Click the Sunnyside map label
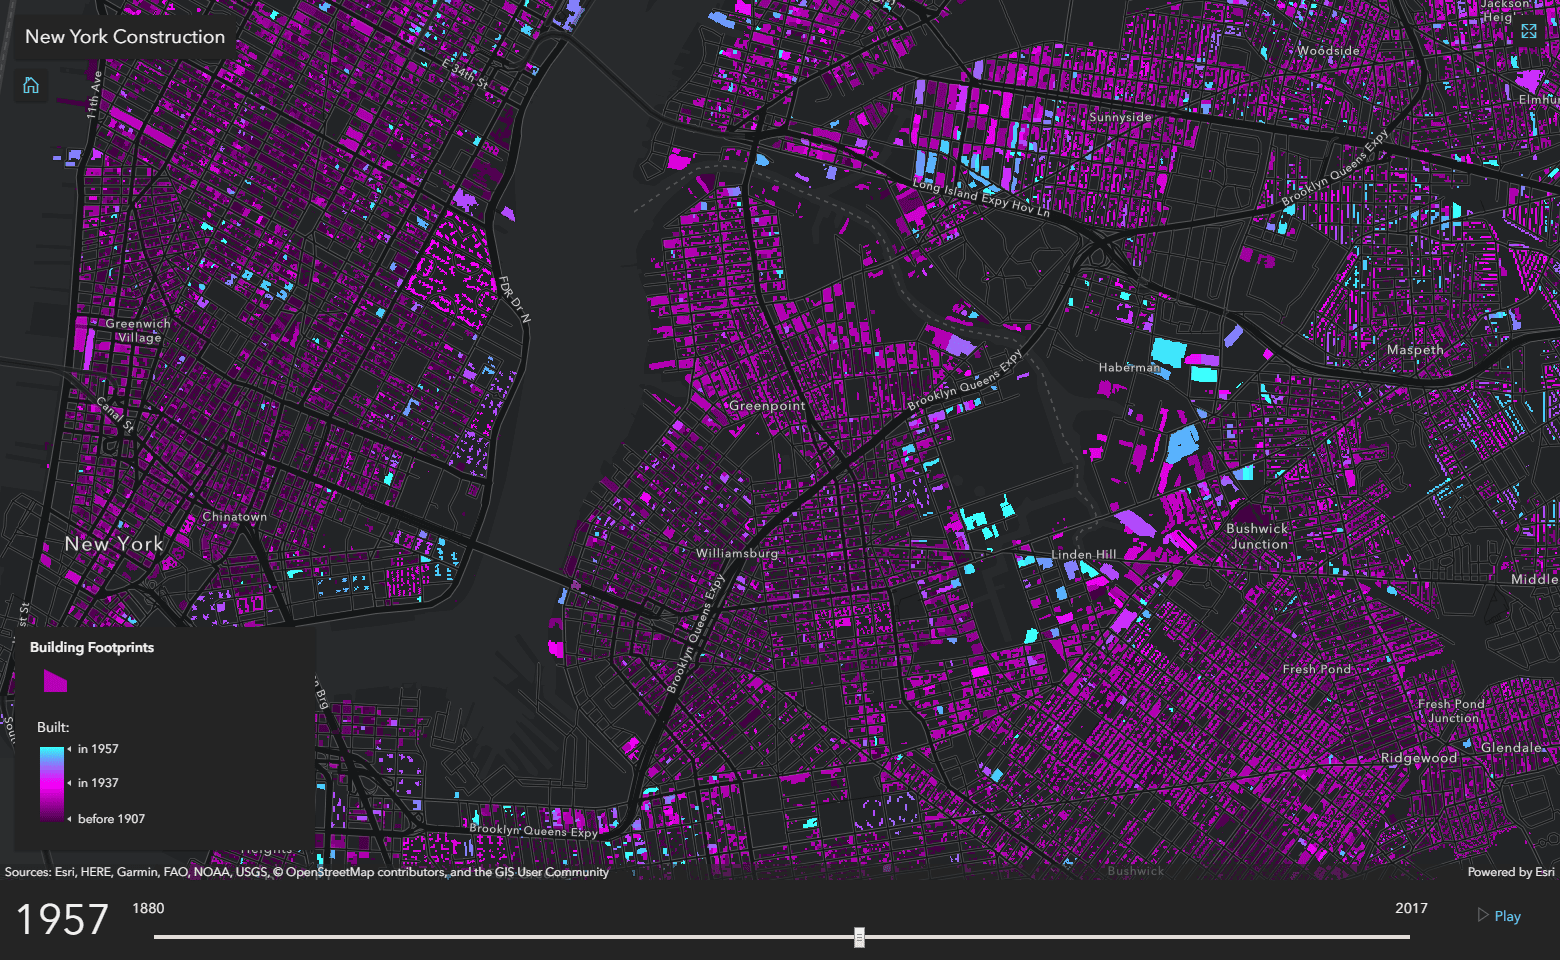 pos(1120,117)
